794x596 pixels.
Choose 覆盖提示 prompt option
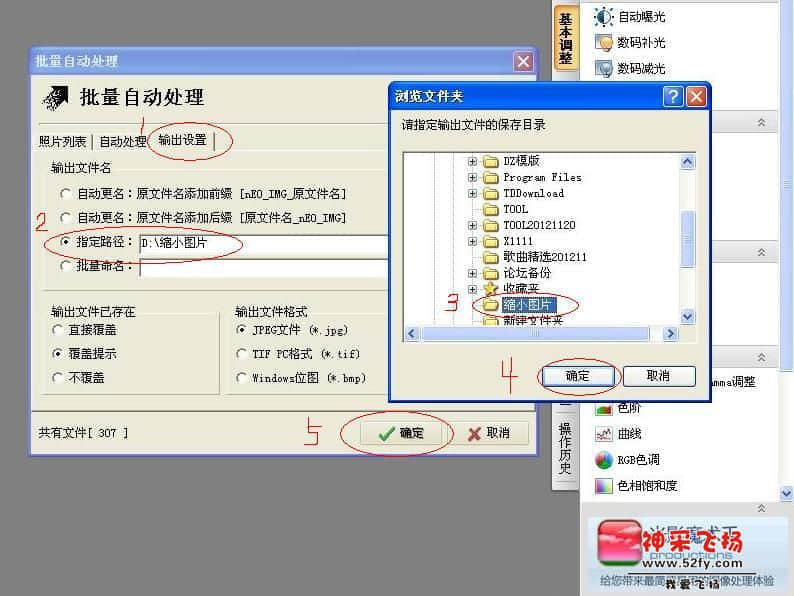click(57, 353)
